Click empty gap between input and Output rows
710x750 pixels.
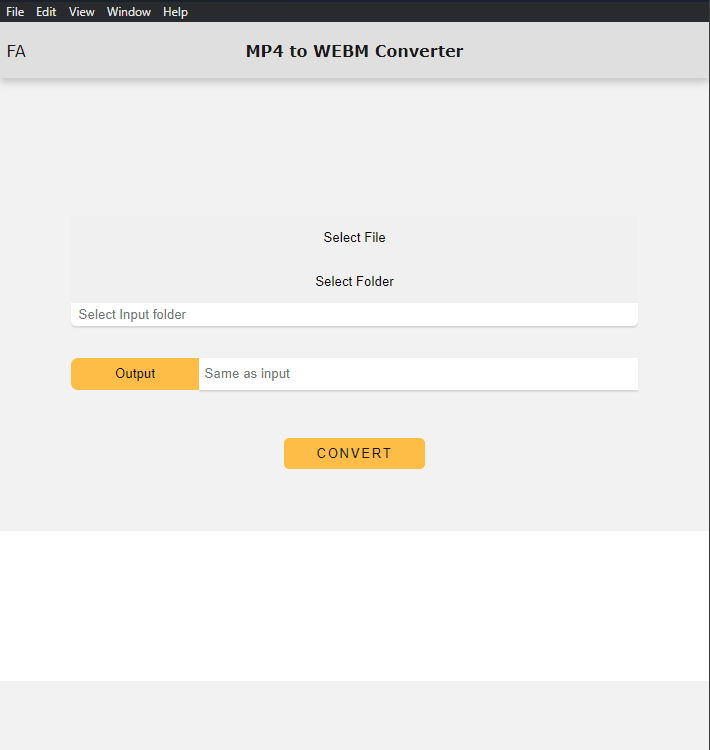(354, 342)
